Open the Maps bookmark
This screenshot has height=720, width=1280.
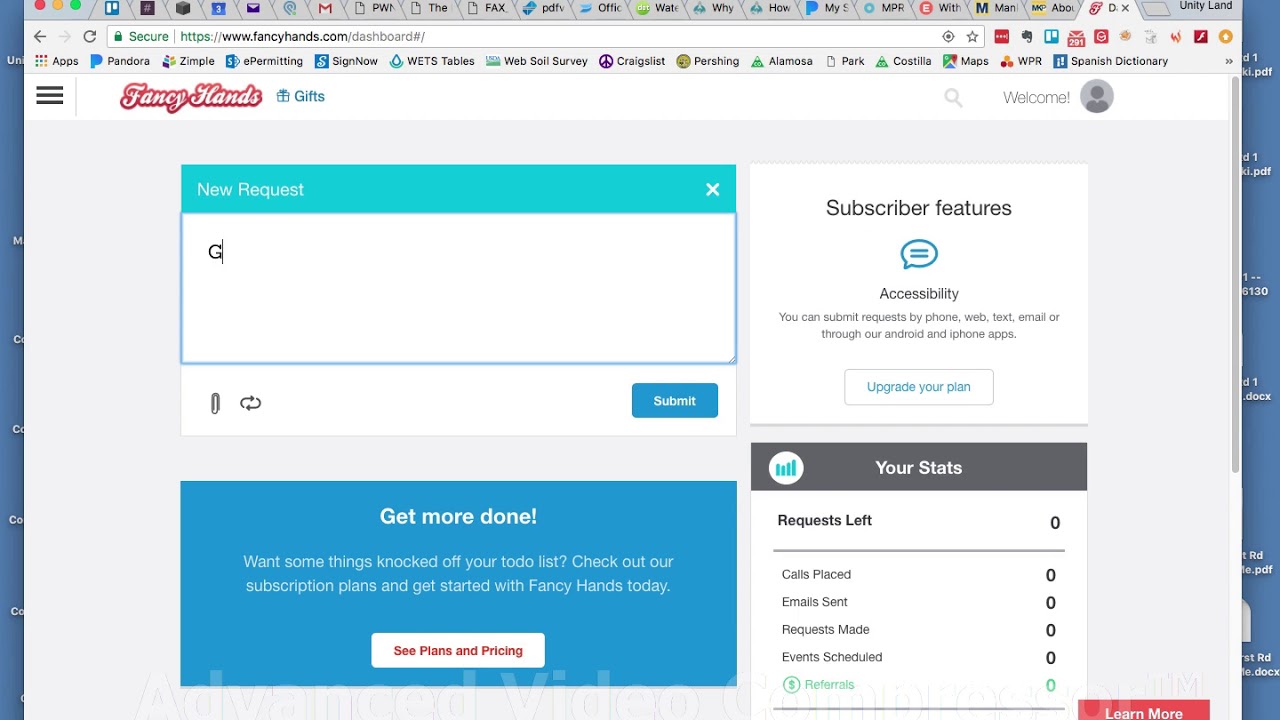[966, 61]
